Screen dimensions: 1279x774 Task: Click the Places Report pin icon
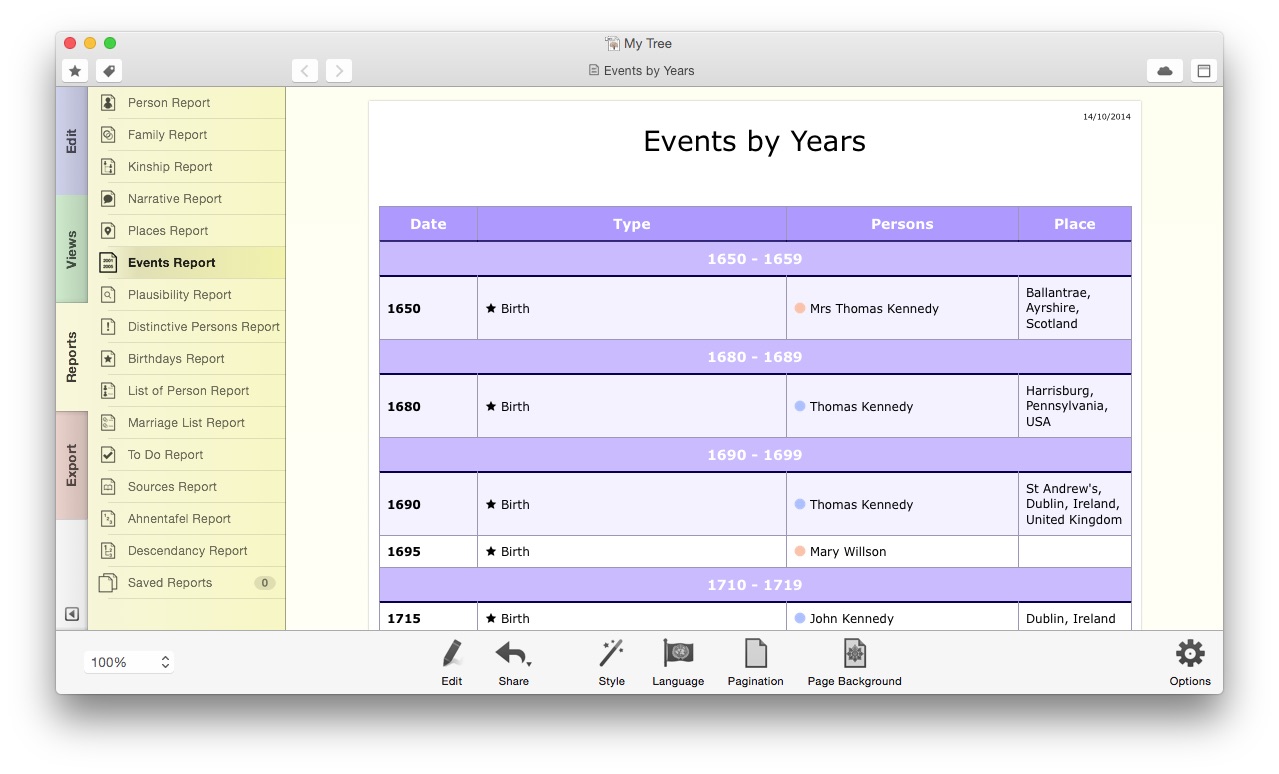pos(108,231)
